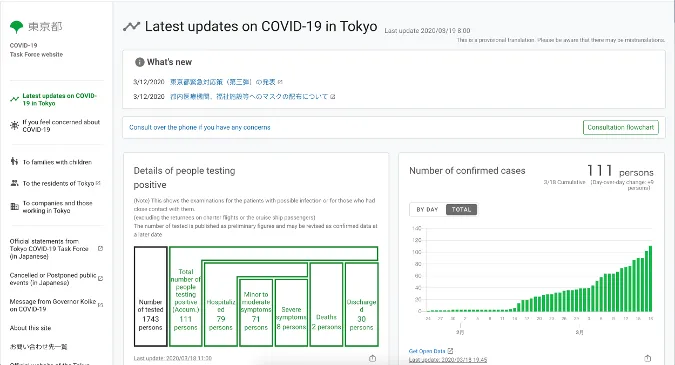Click share icon on testing details card
Viewport: 675px width, 365px height.
pyautogui.click(x=372, y=358)
